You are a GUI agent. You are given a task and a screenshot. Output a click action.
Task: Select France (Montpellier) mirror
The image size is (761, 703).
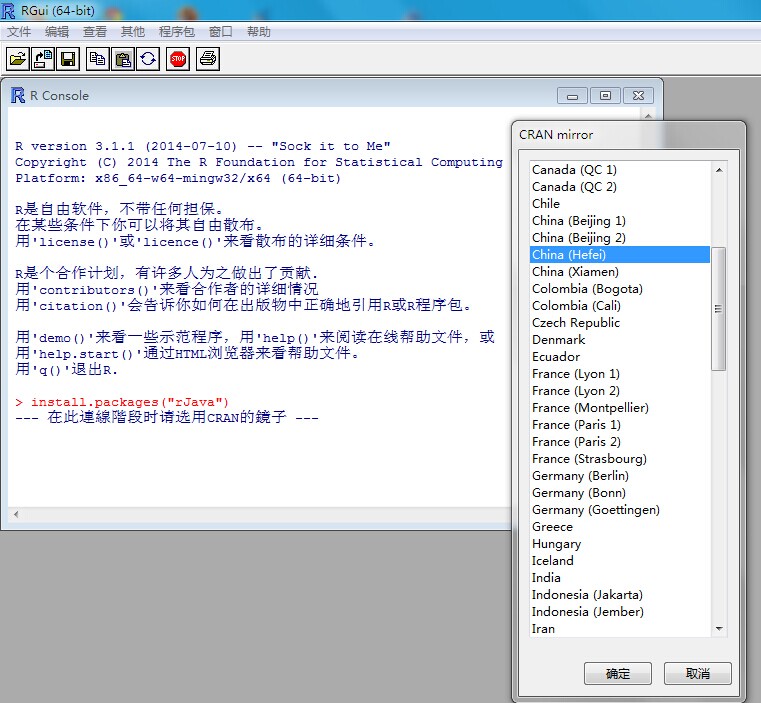[620, 408]
